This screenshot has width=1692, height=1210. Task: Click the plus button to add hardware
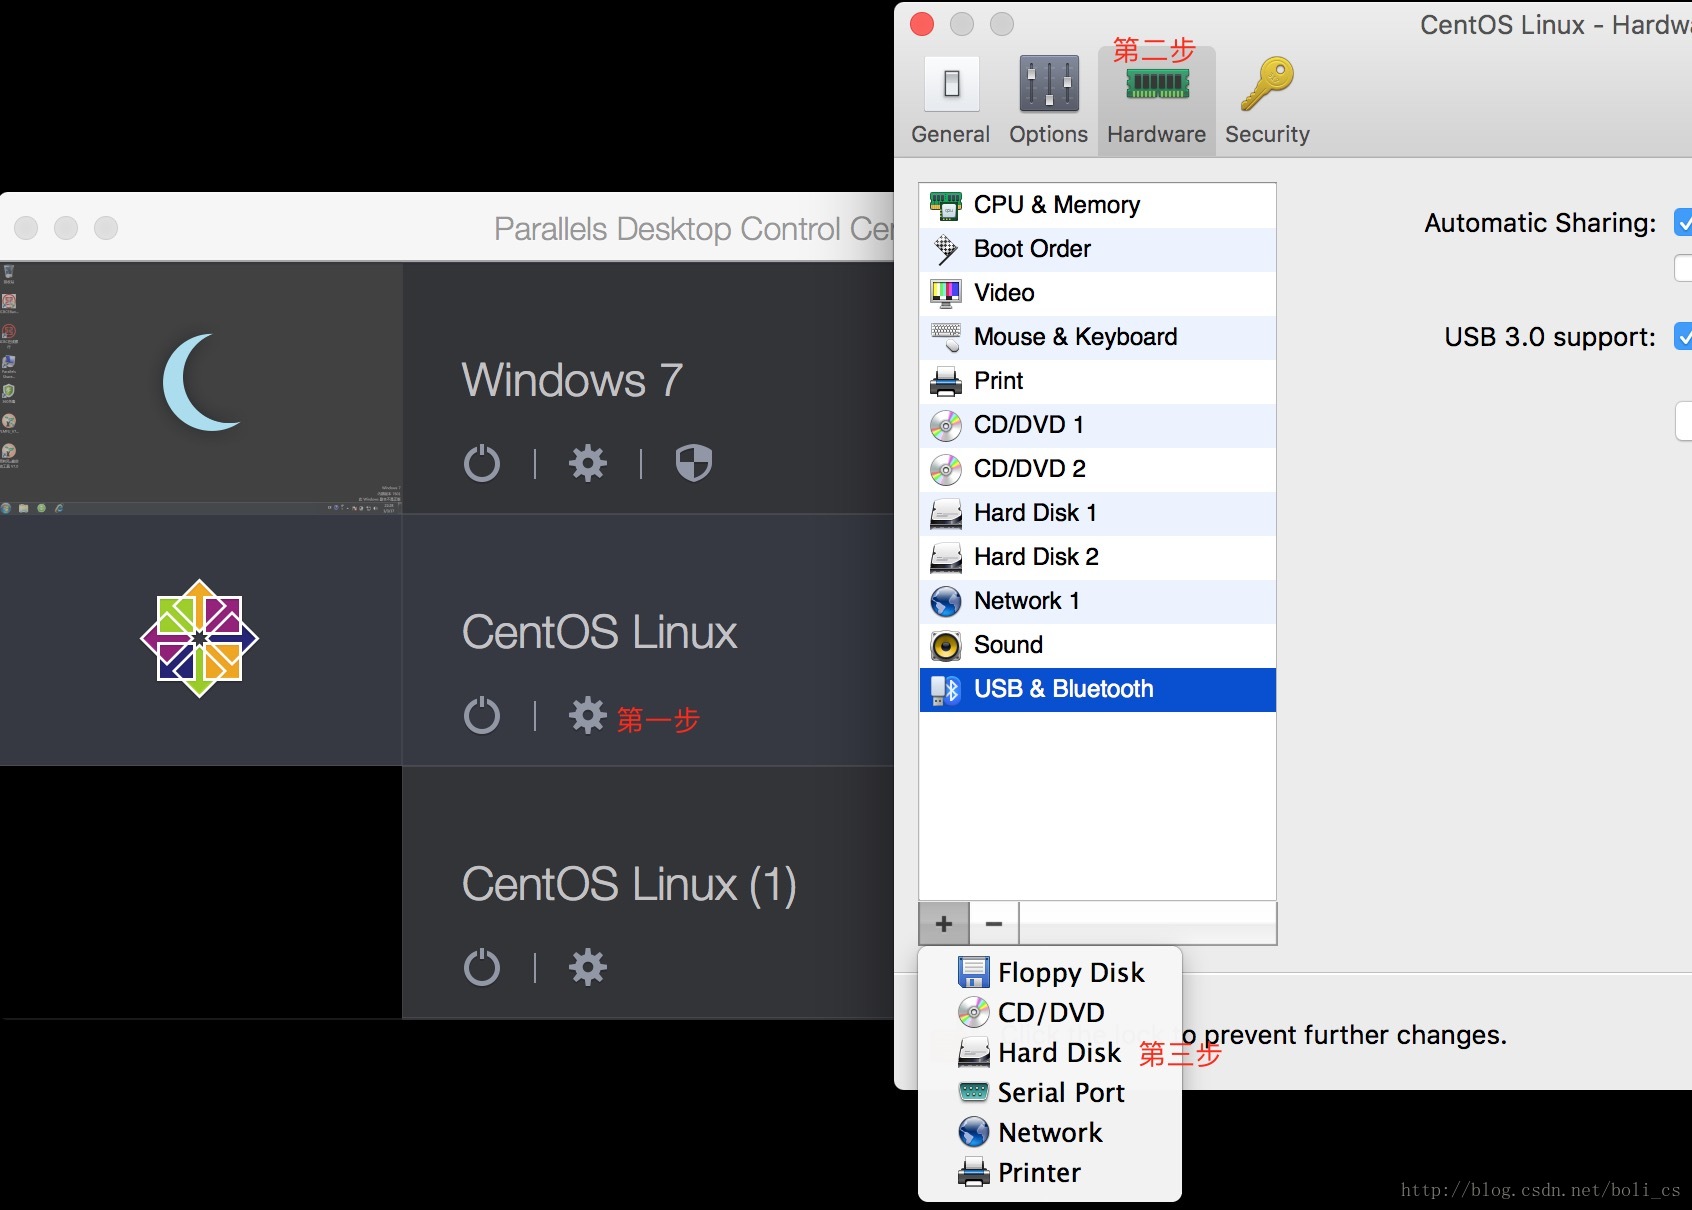(x=944, y=923)
